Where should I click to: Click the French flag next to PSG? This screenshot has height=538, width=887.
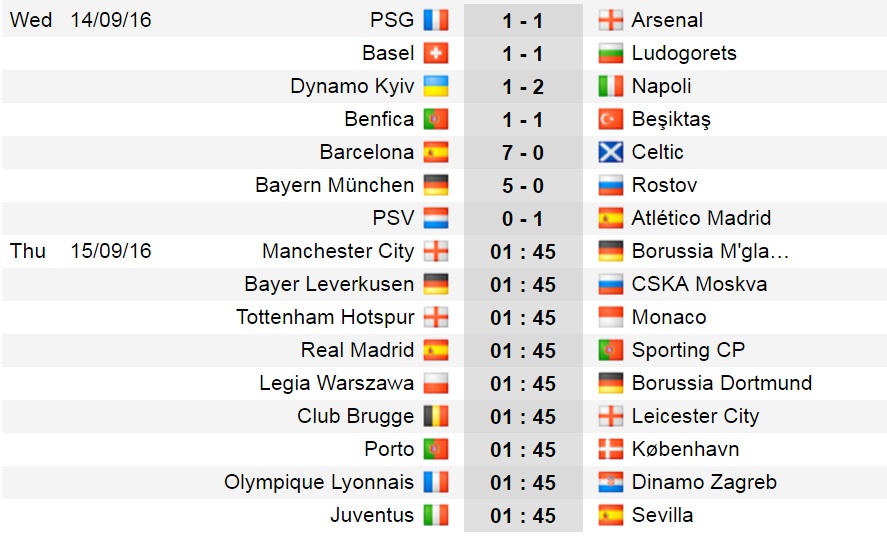tap(436, 20)
